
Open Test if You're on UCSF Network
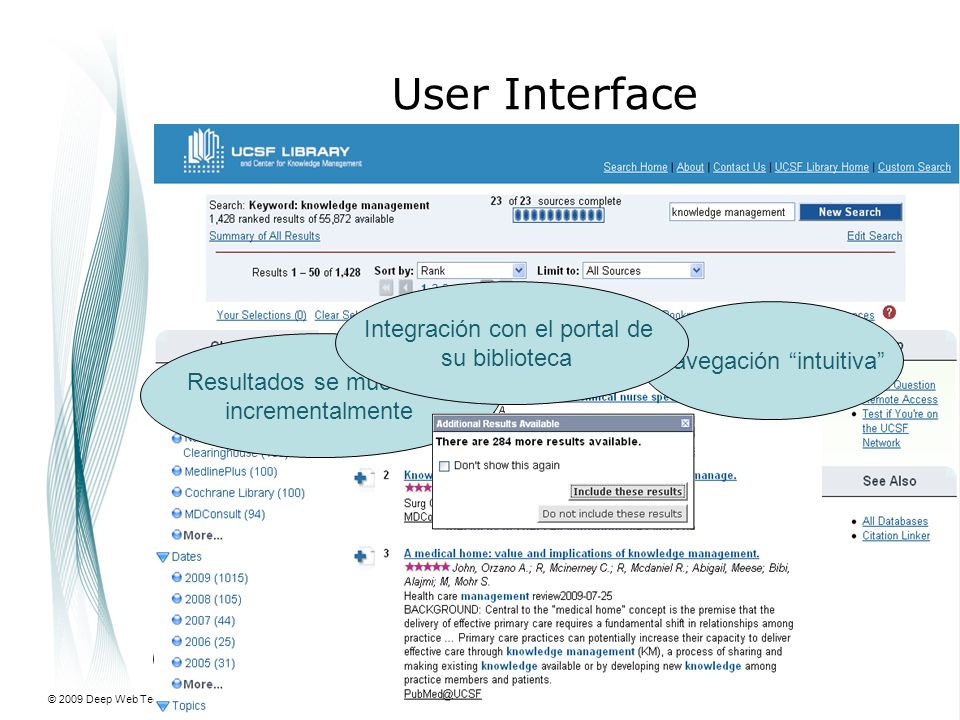click(899, 429)
